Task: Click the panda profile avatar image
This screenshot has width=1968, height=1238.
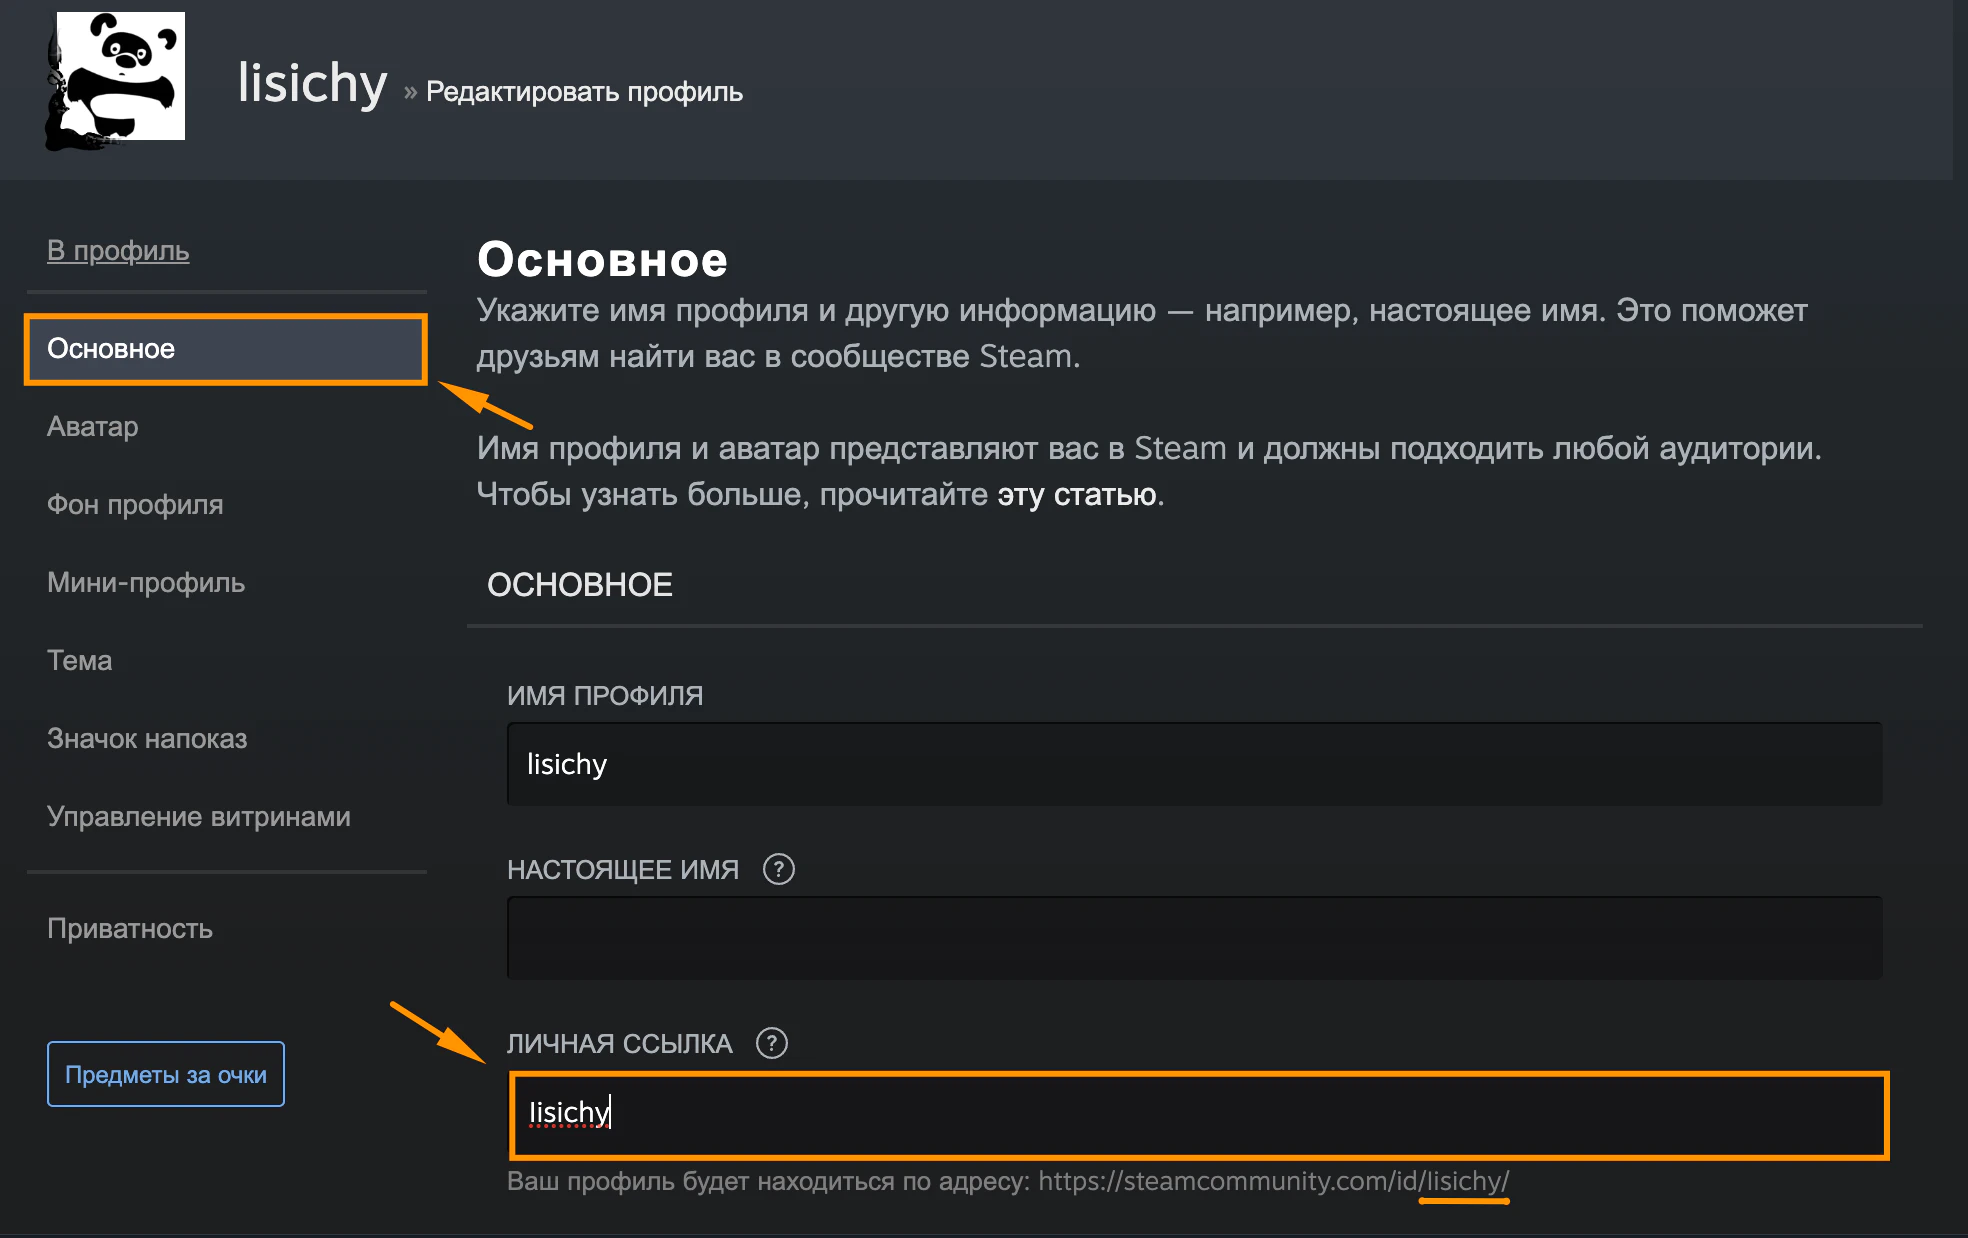Action: pyautogui.click(x=115, y=78)
